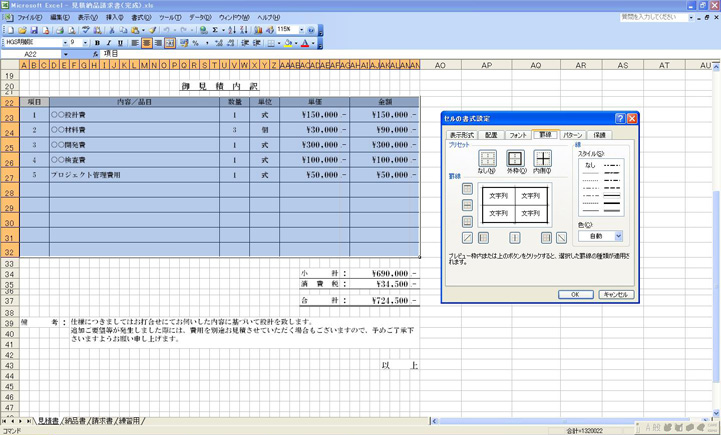The height and width of the screenshot is (435, 721).
Task: Click the 外枠 outline preset button
Action: [x=515, y=159]
